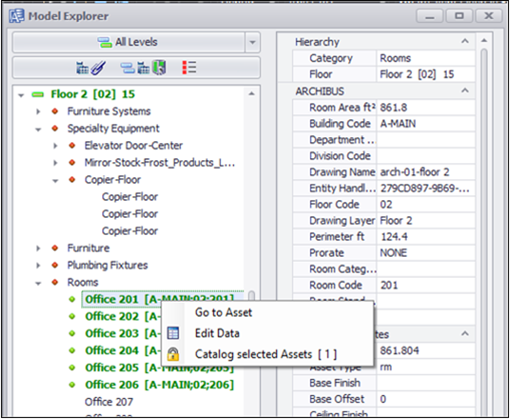Image resolution: width=510 pixels, height=419 pixels.
Task: Expand the Furniture node arrow
Action: [38, 248]
